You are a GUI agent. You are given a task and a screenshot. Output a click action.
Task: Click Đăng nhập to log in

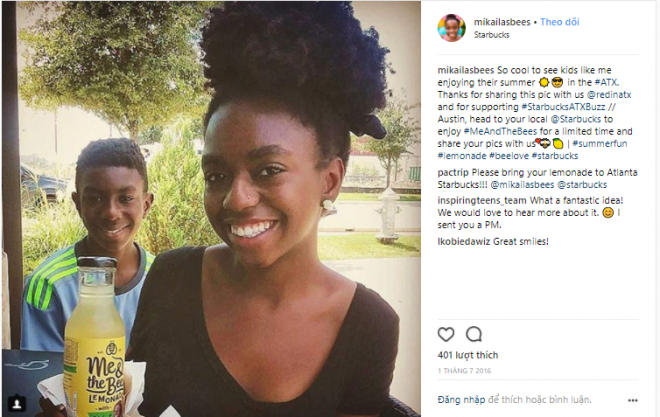point(461,400)
